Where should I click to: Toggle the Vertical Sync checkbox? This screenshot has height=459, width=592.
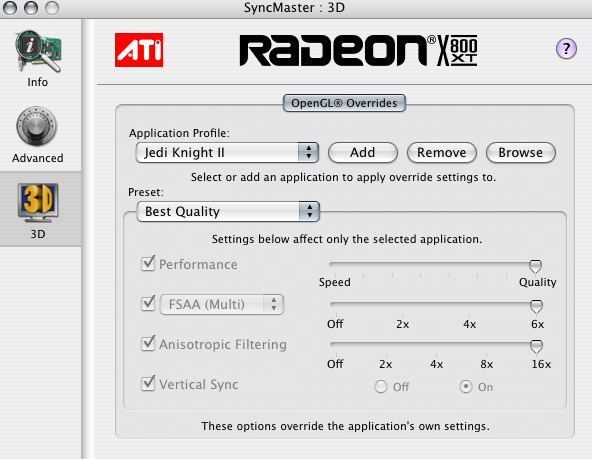(148, 384)
